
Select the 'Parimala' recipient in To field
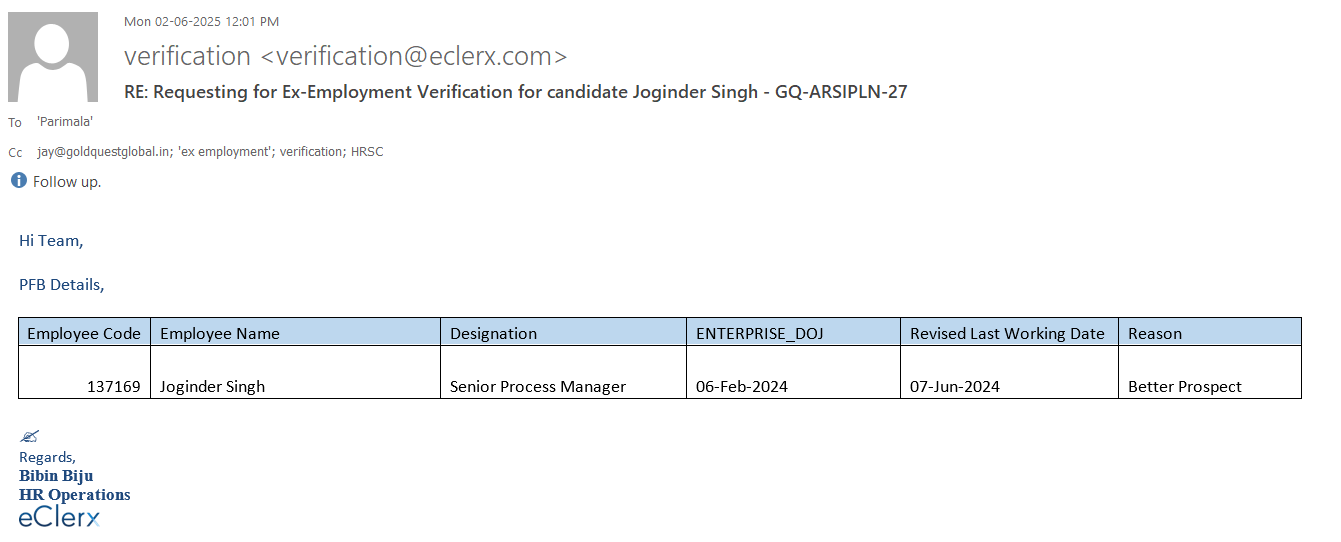coord(65,122)
